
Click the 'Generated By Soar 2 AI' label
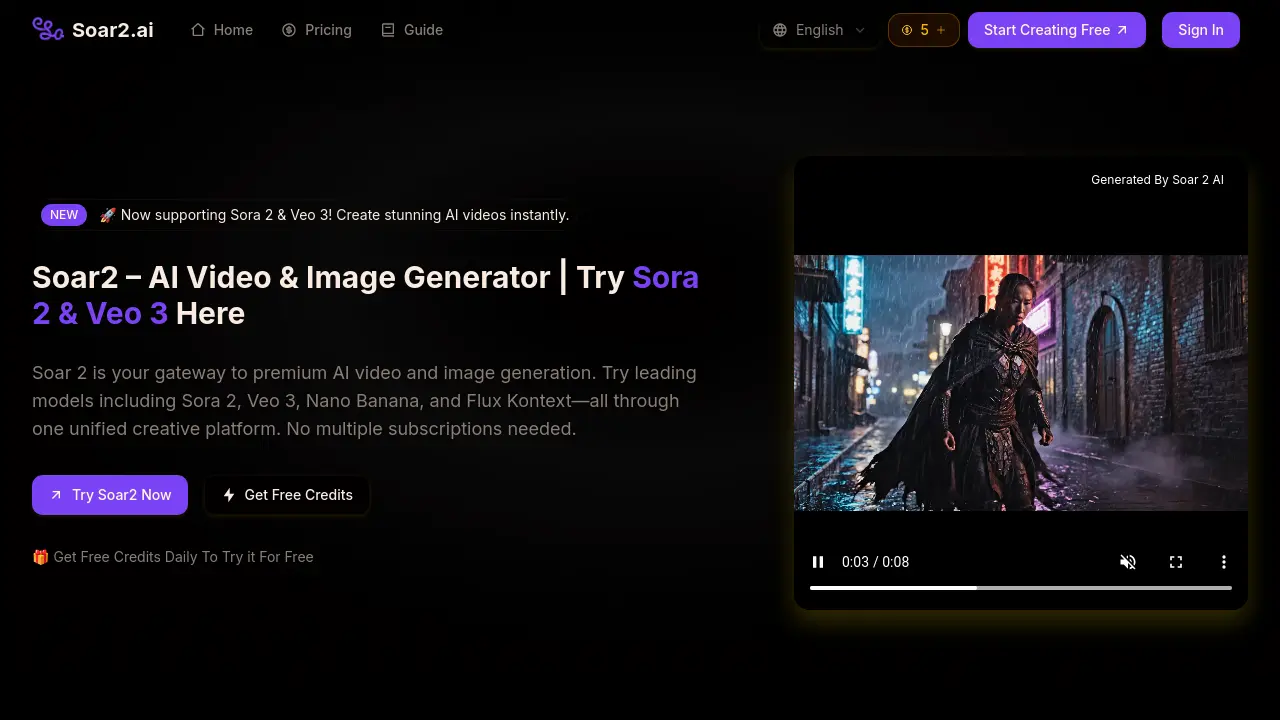1157,180
